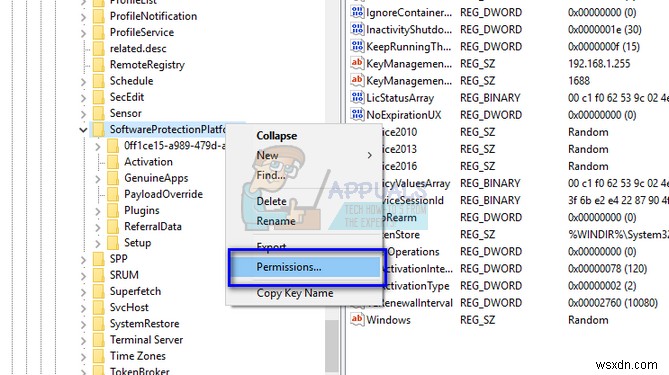Screen dimensions: 669x375
Task: Click the string icon for value 192.168.1.255
Action: (357, 63)
